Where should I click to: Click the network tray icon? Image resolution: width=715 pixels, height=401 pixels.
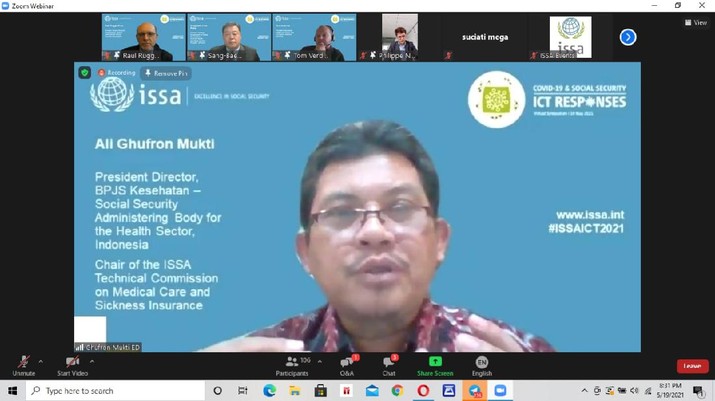(x=648, y=391)
